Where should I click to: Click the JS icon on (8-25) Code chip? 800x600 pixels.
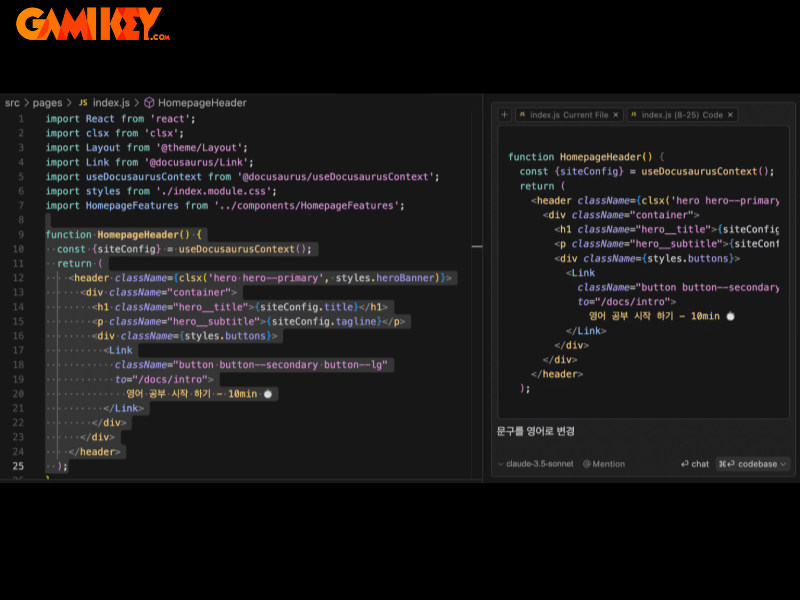coord(634,115)
